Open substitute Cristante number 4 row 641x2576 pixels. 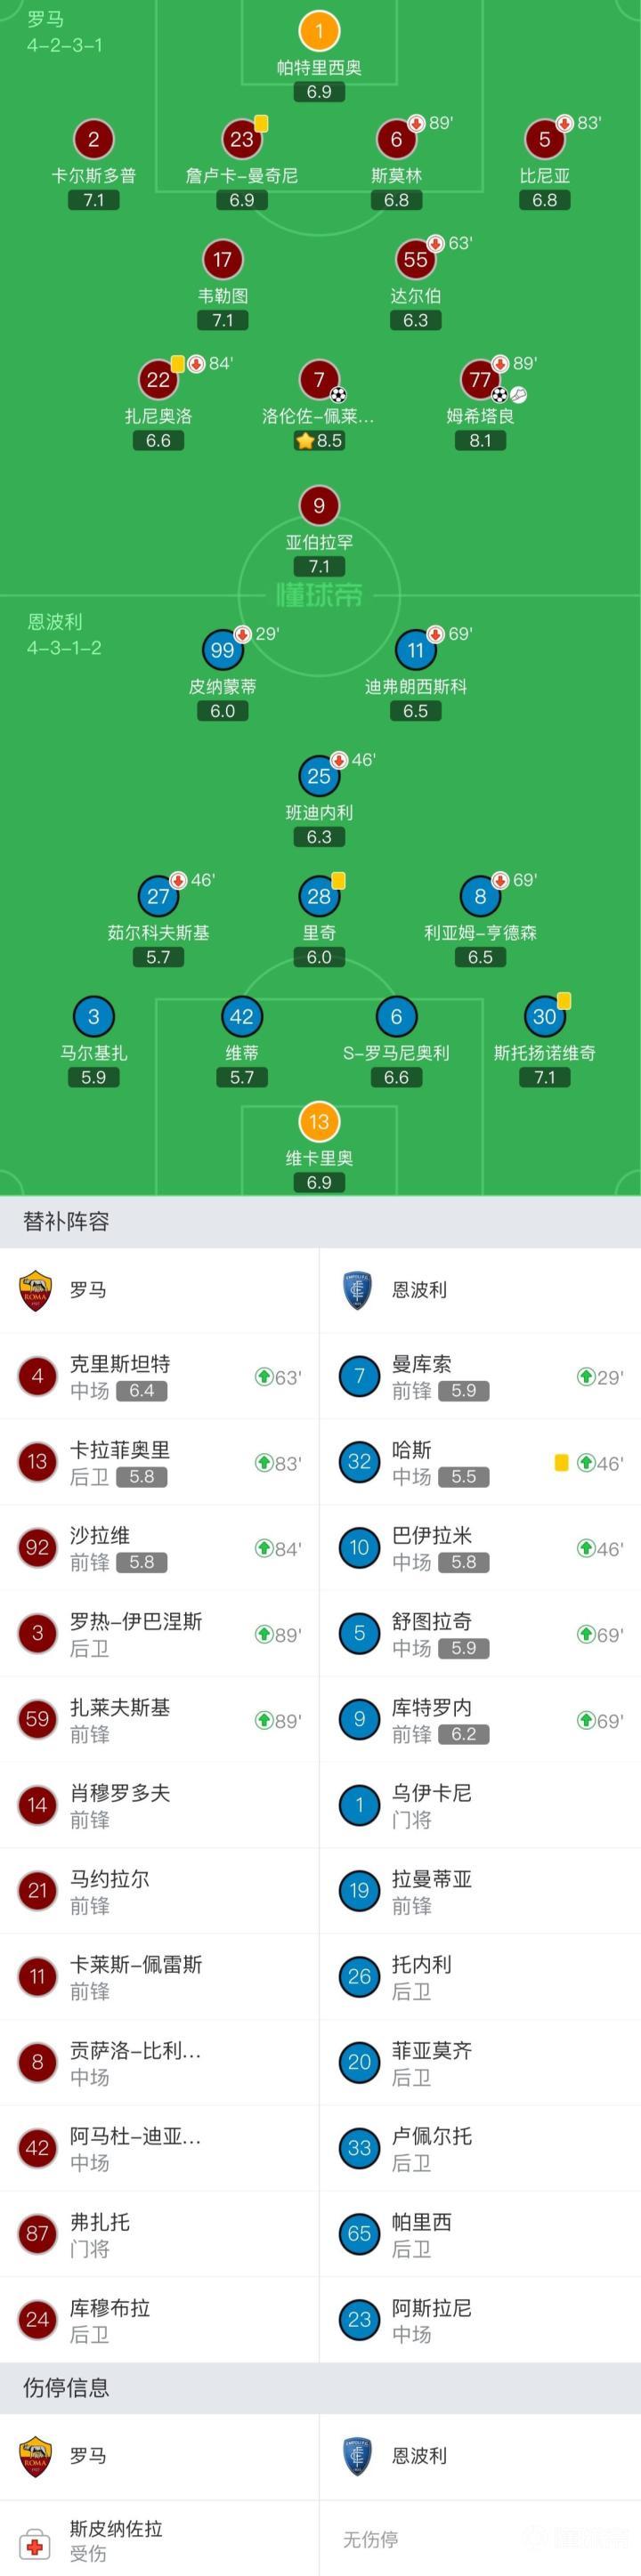click(x=160, y=1376)
